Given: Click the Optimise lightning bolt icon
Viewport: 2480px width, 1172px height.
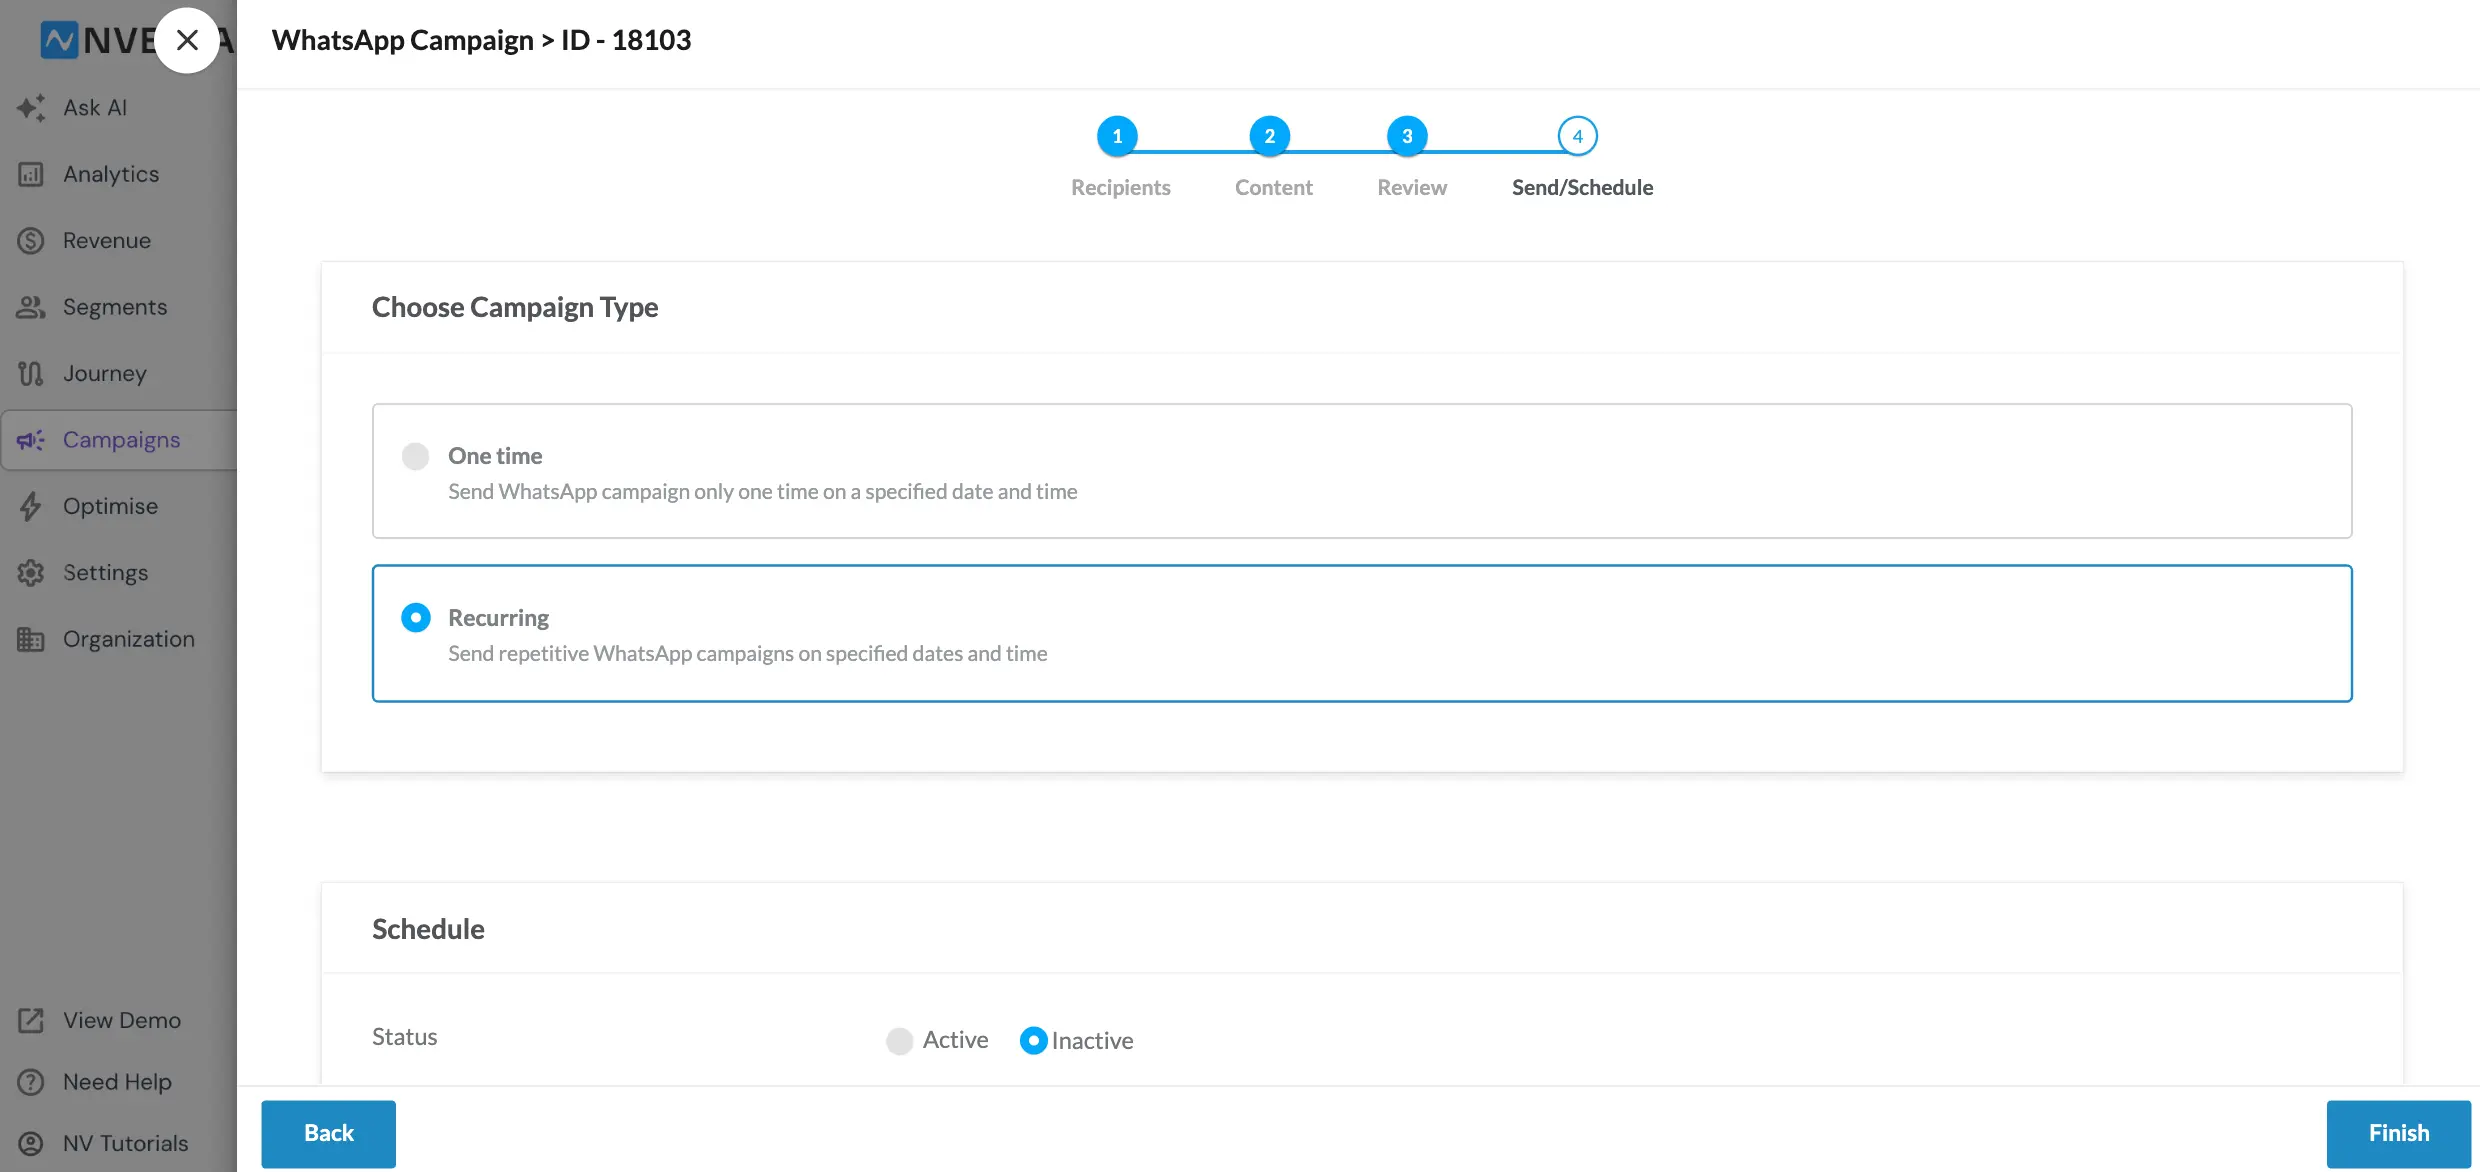Looking at the screenshot, I should tap(31, 506).
